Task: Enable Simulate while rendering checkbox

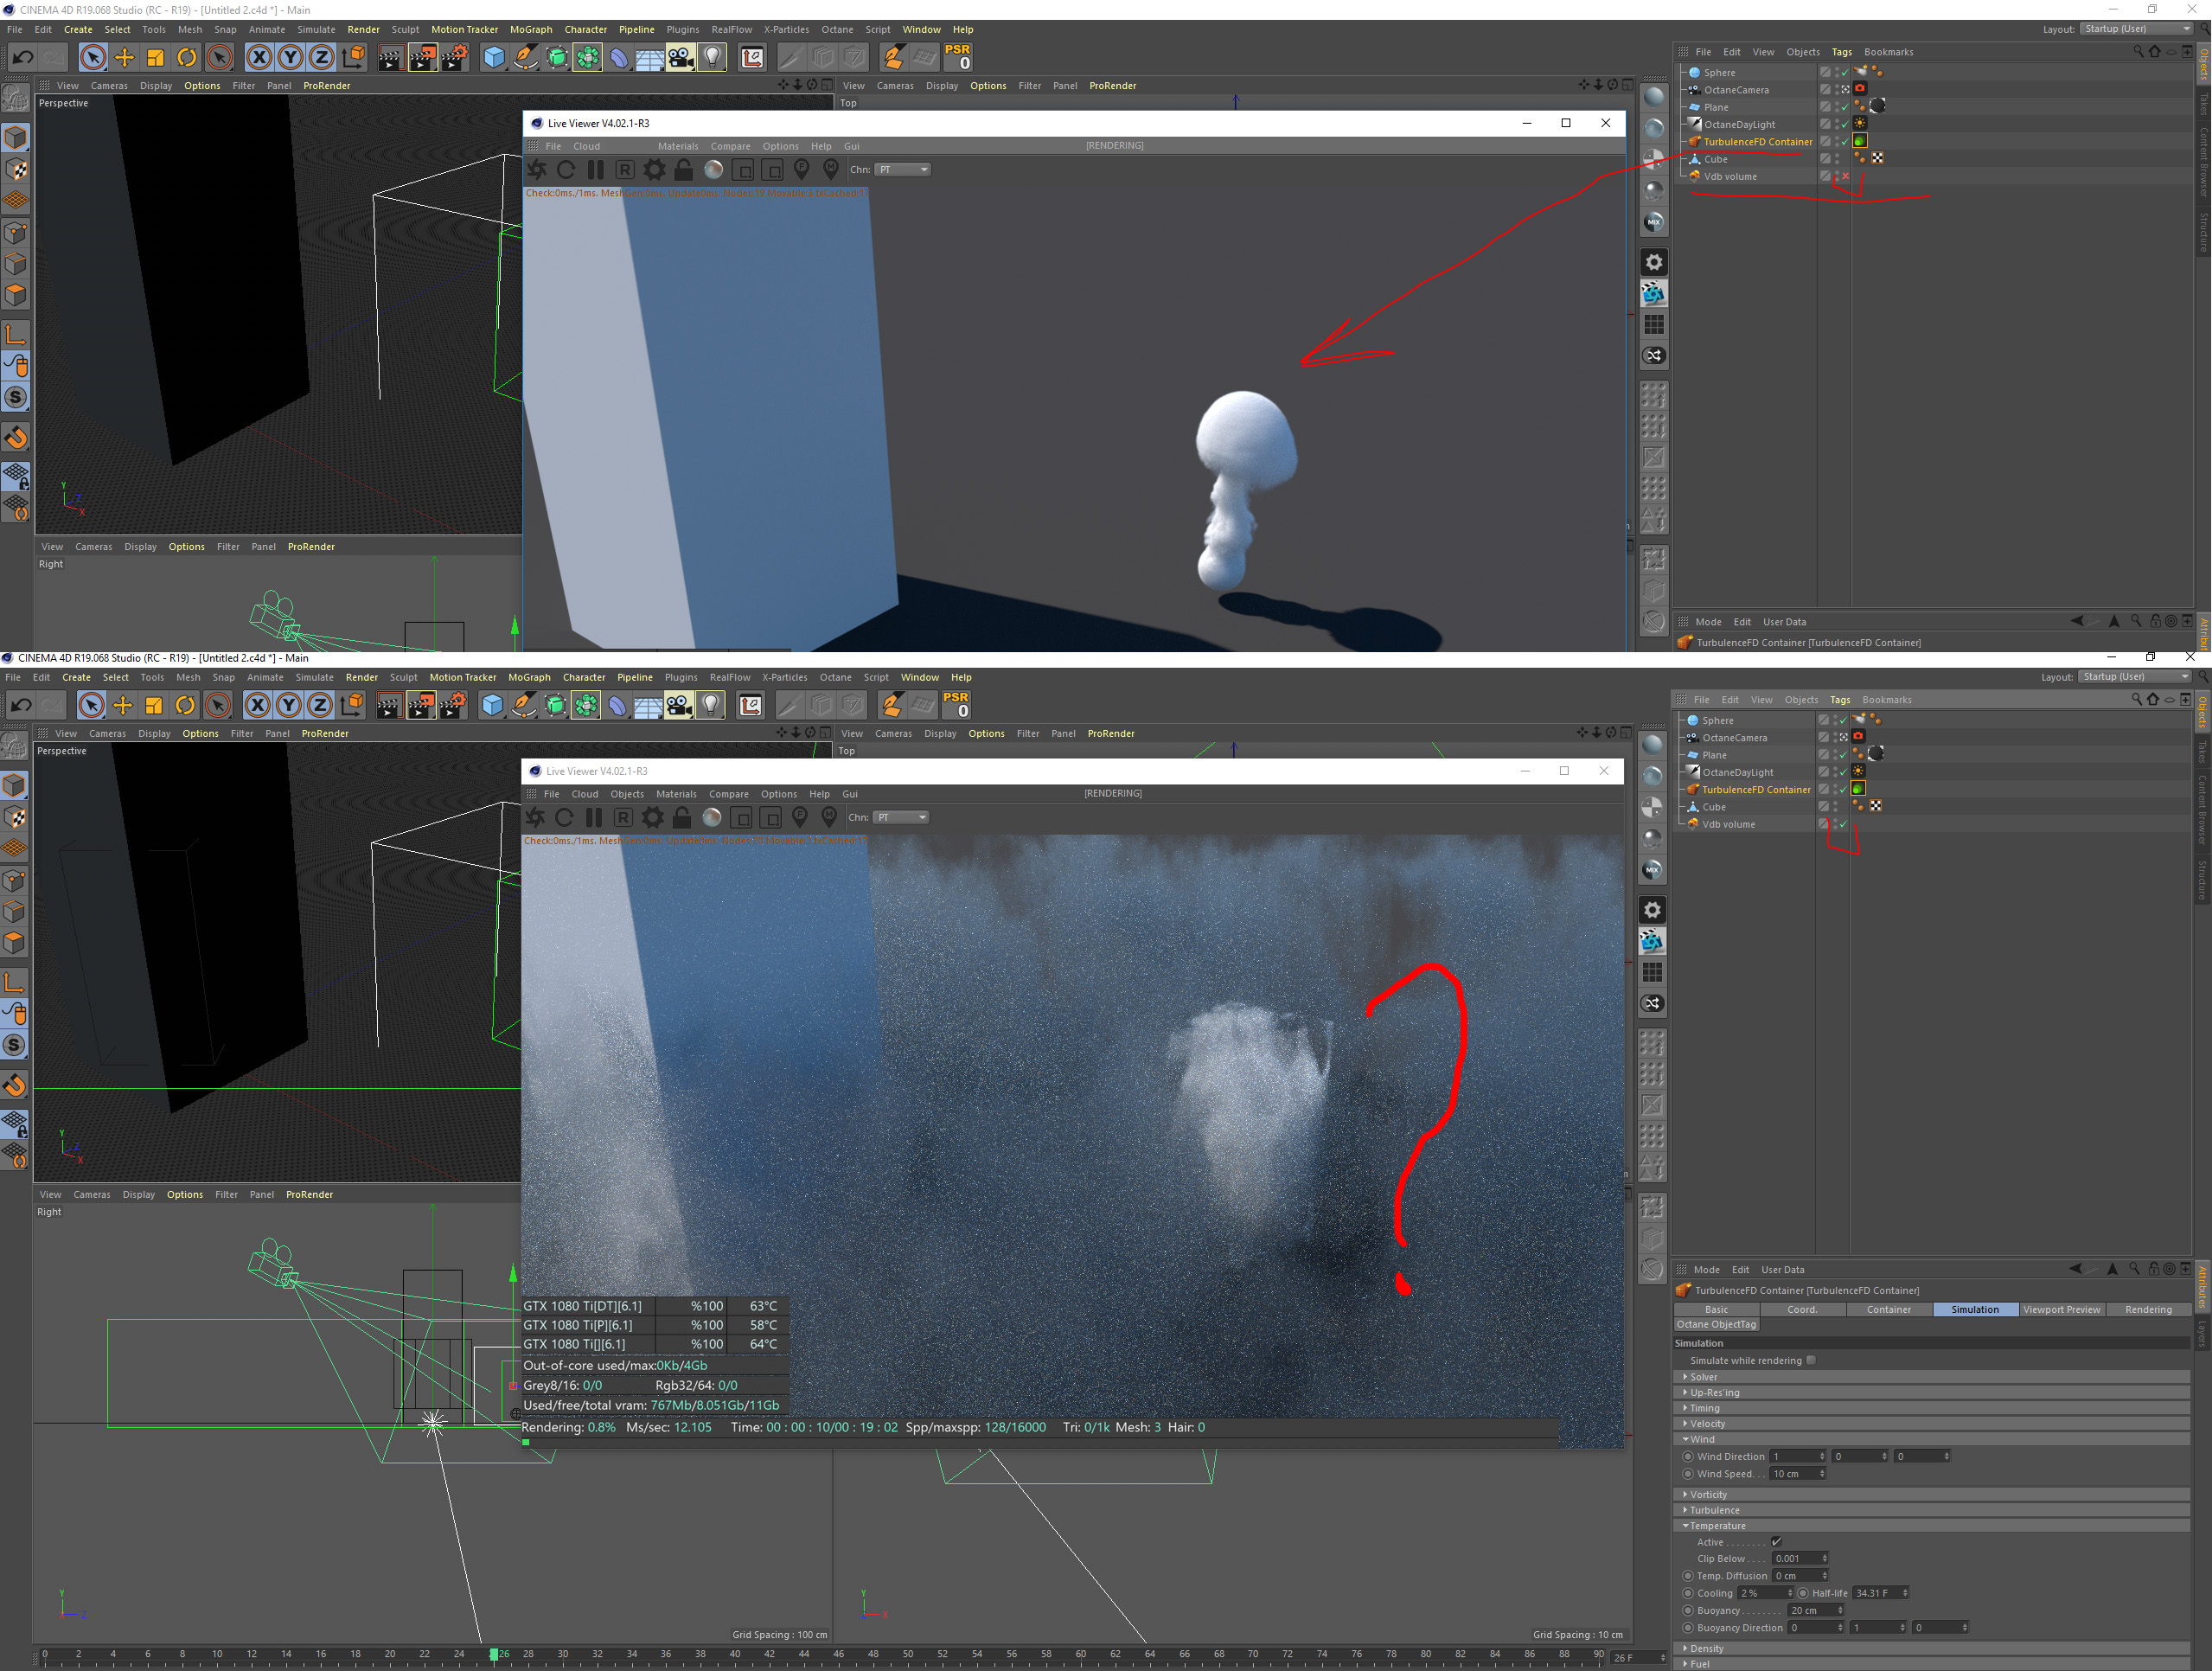Action: coord(1811,1360)
